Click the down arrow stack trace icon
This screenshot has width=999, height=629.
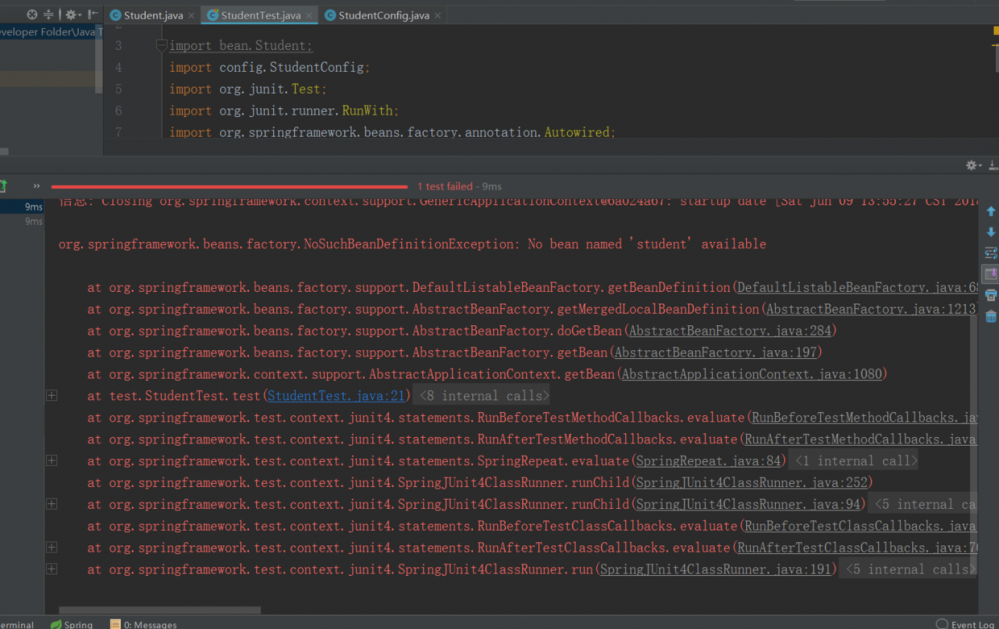pyautogui.click(x=990, y=233)
